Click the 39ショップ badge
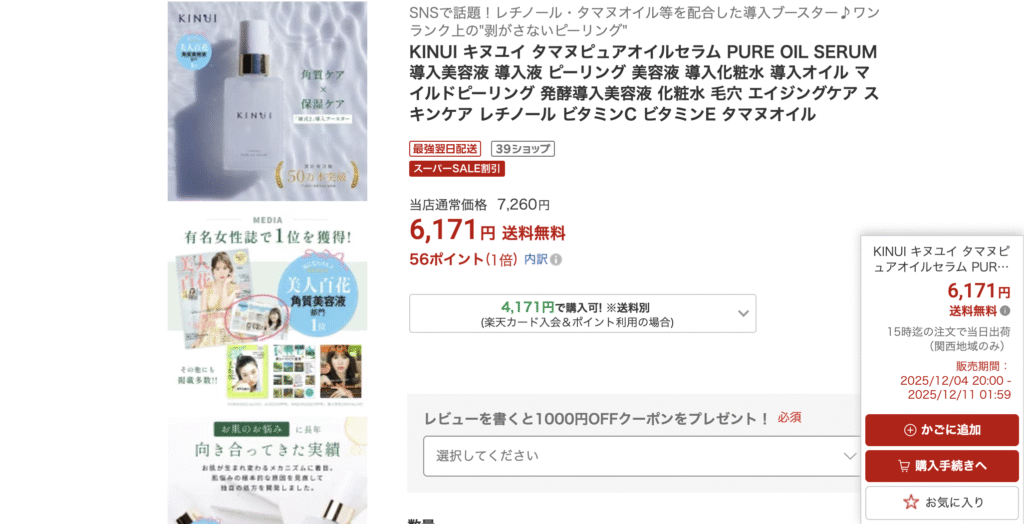The height and width of the screenshot is (524, 1024). coord(522,149)
